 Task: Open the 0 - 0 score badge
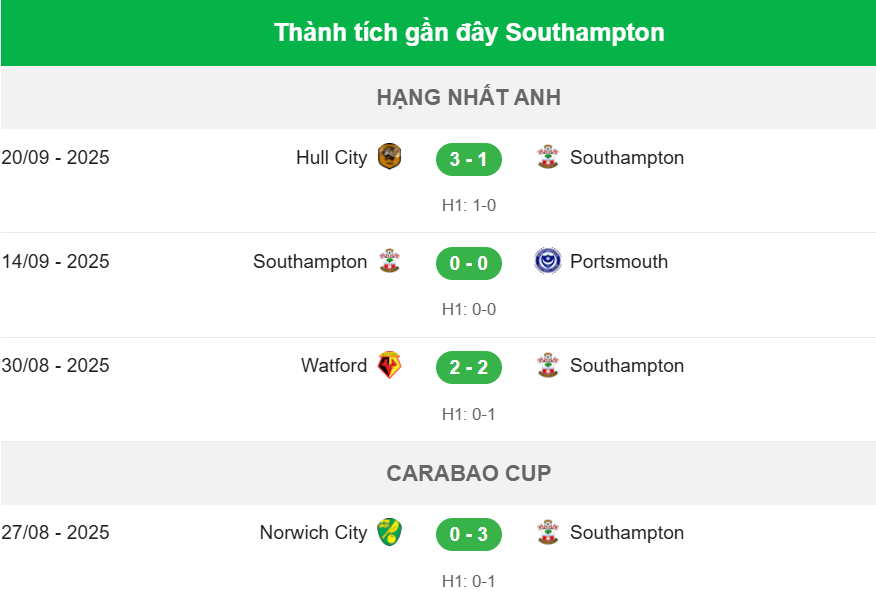tap(468, 263)
